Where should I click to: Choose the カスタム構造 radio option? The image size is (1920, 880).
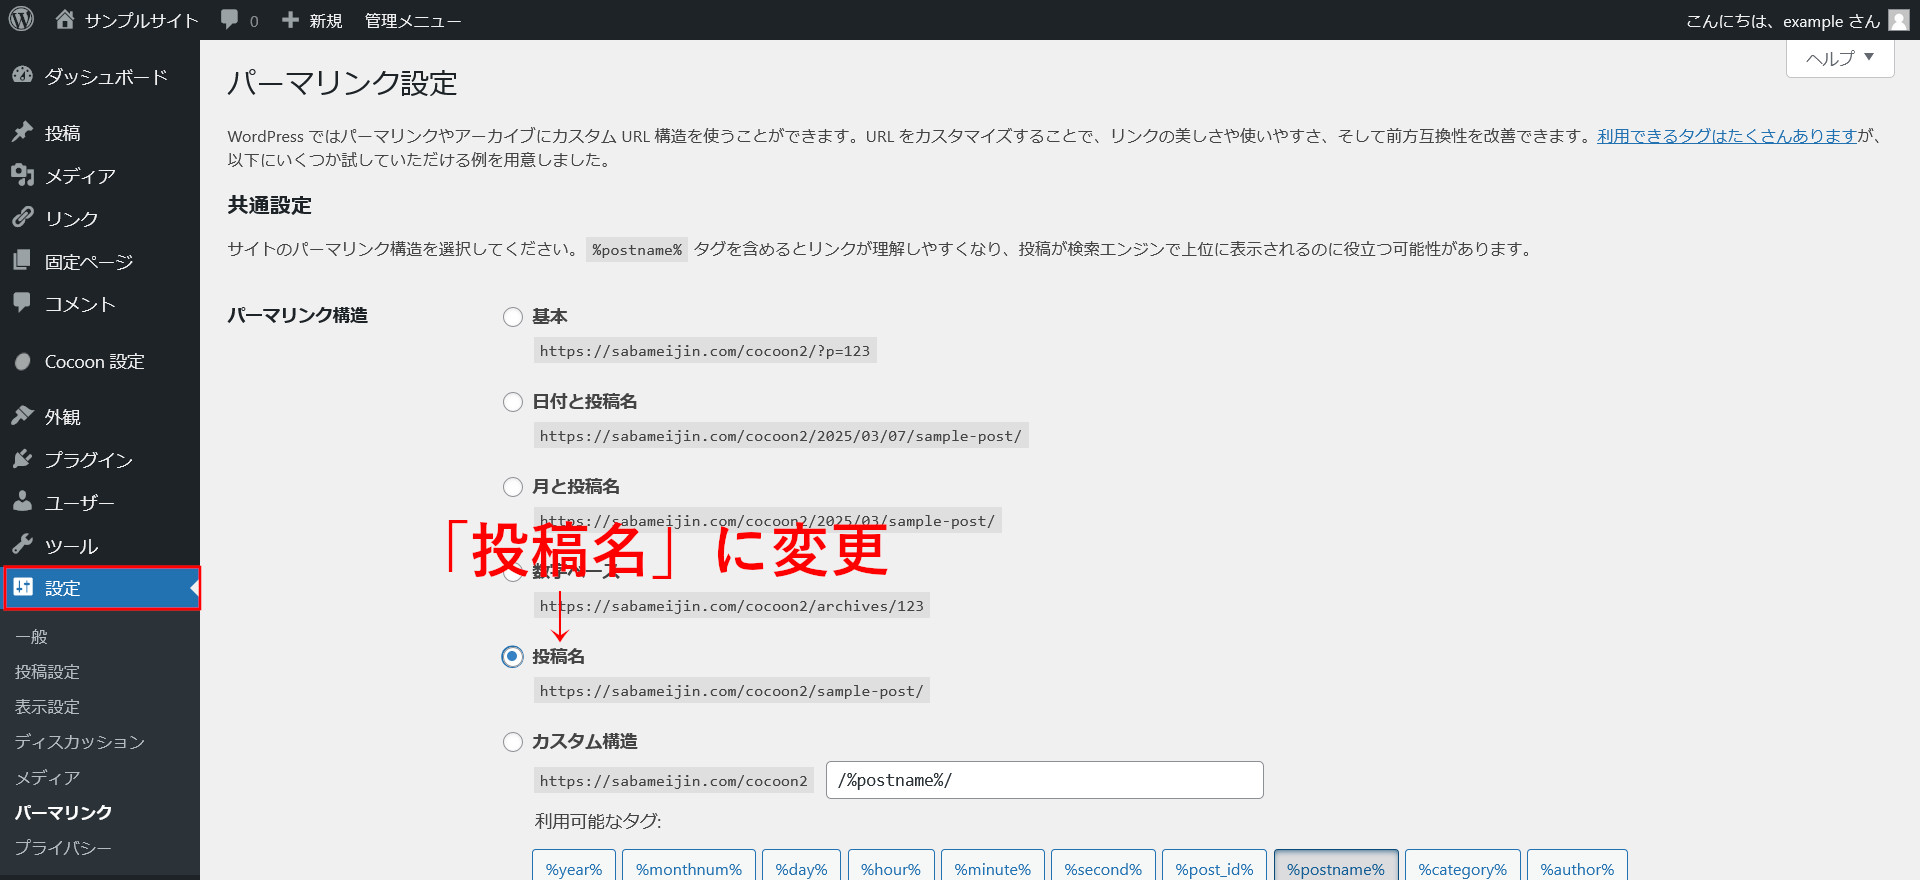click(513, 742)
